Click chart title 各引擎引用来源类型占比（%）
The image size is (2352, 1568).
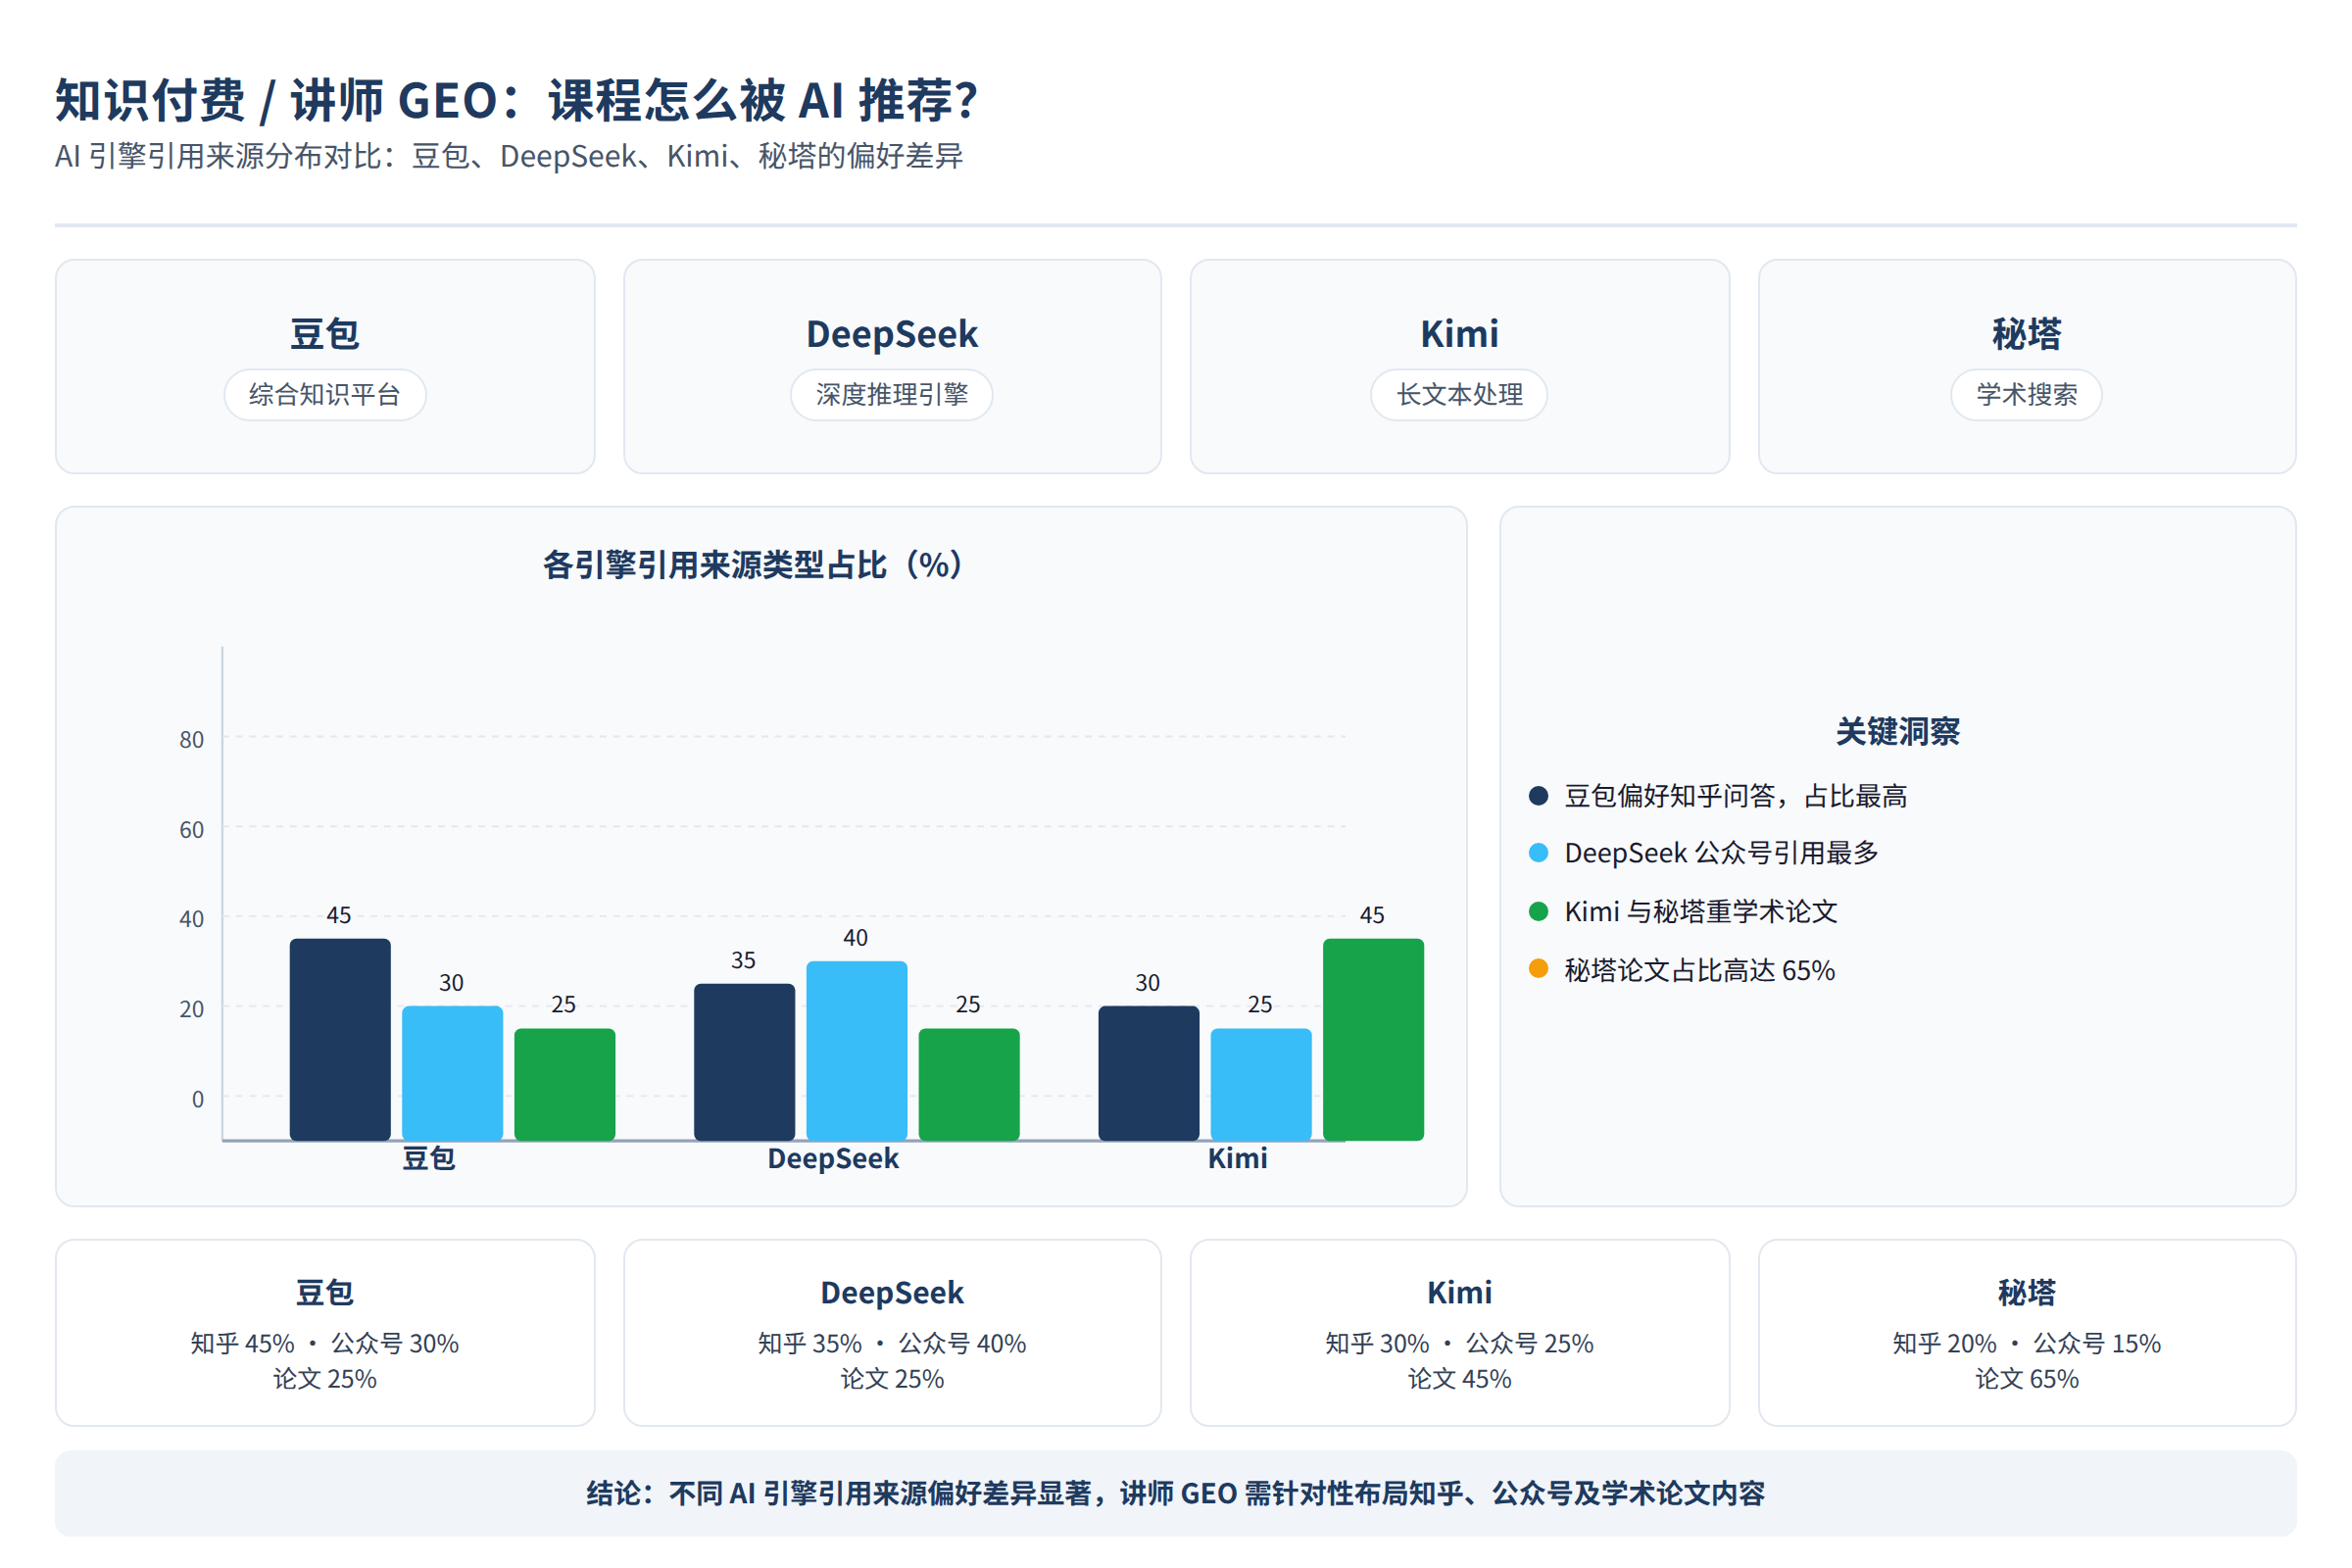(753, 565)
